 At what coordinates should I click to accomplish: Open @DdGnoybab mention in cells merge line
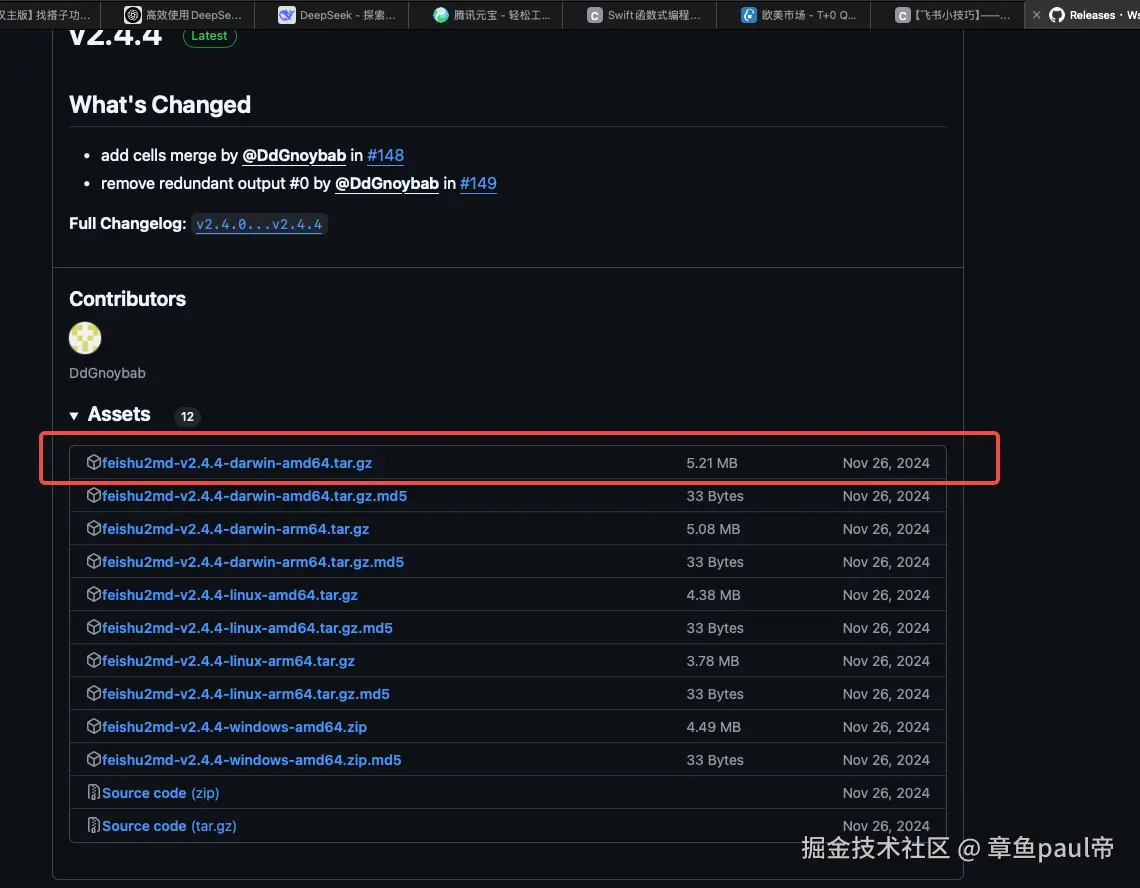(294, 156)
